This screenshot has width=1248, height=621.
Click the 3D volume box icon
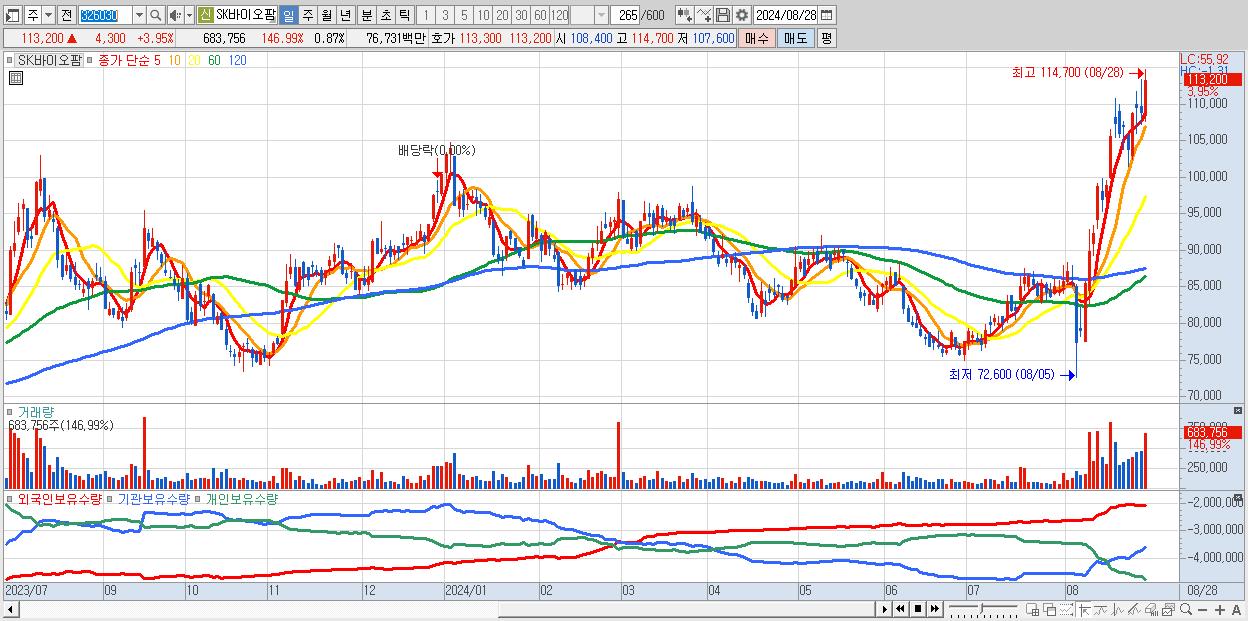(1151, 610)
